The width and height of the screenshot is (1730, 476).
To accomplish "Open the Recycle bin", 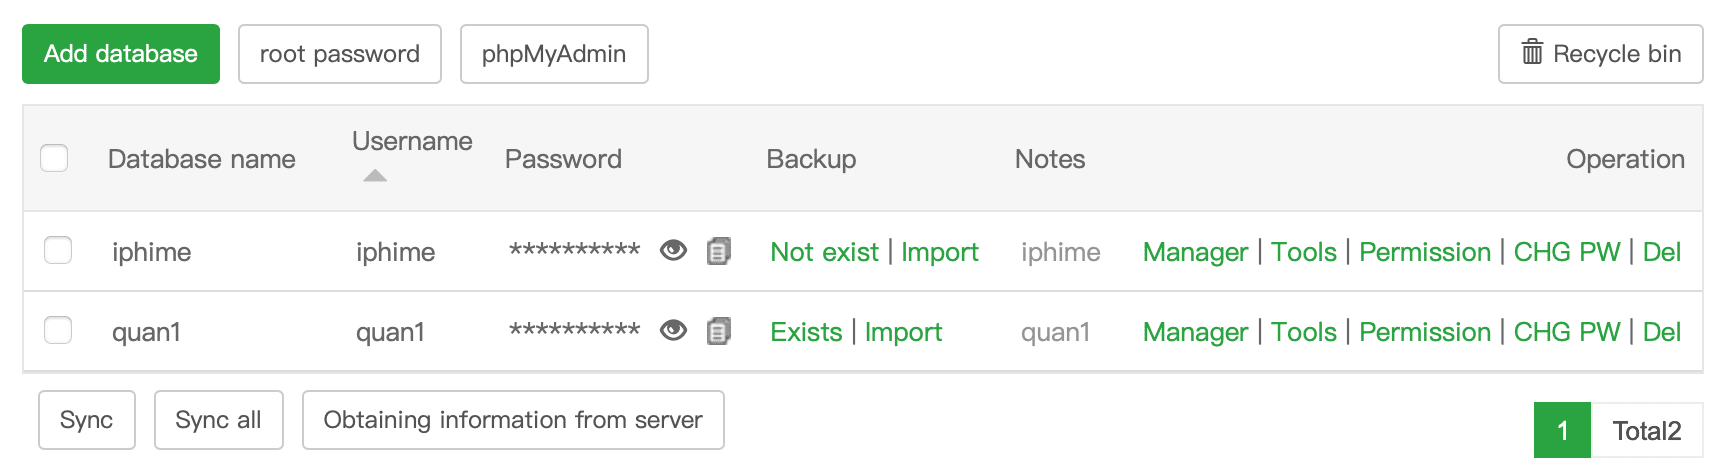I will point(1600,54).
